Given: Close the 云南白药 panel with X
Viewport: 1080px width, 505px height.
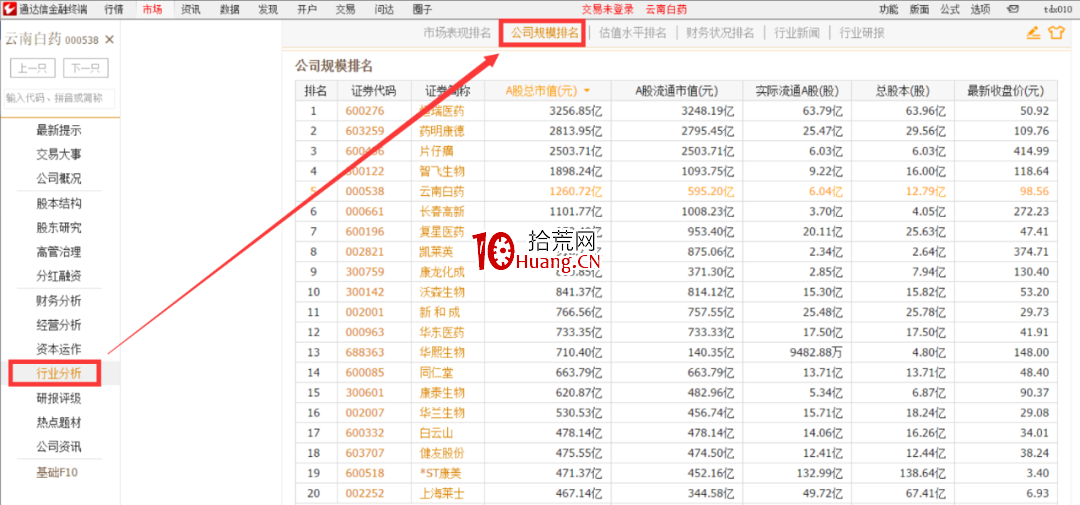Looking at the screenshot, I should [109, 40].
